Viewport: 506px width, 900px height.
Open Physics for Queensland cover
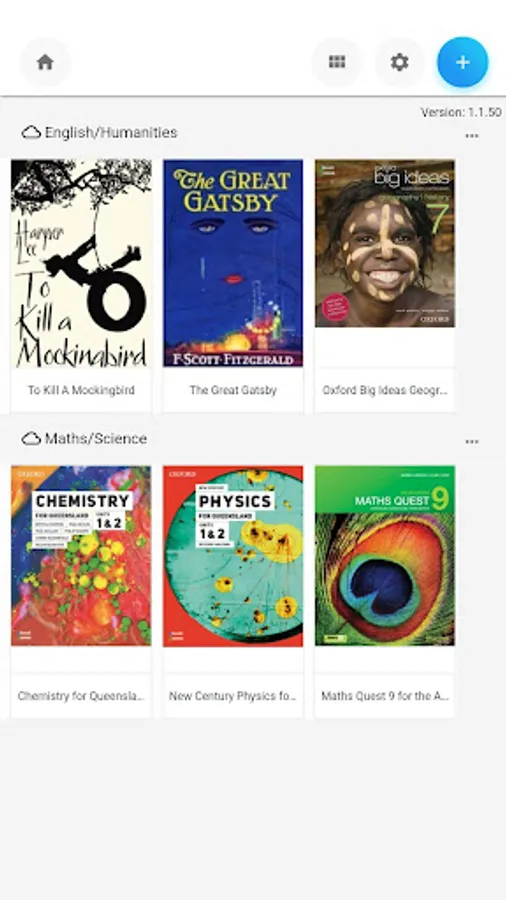pyautogui.click(x=233, y=556)
